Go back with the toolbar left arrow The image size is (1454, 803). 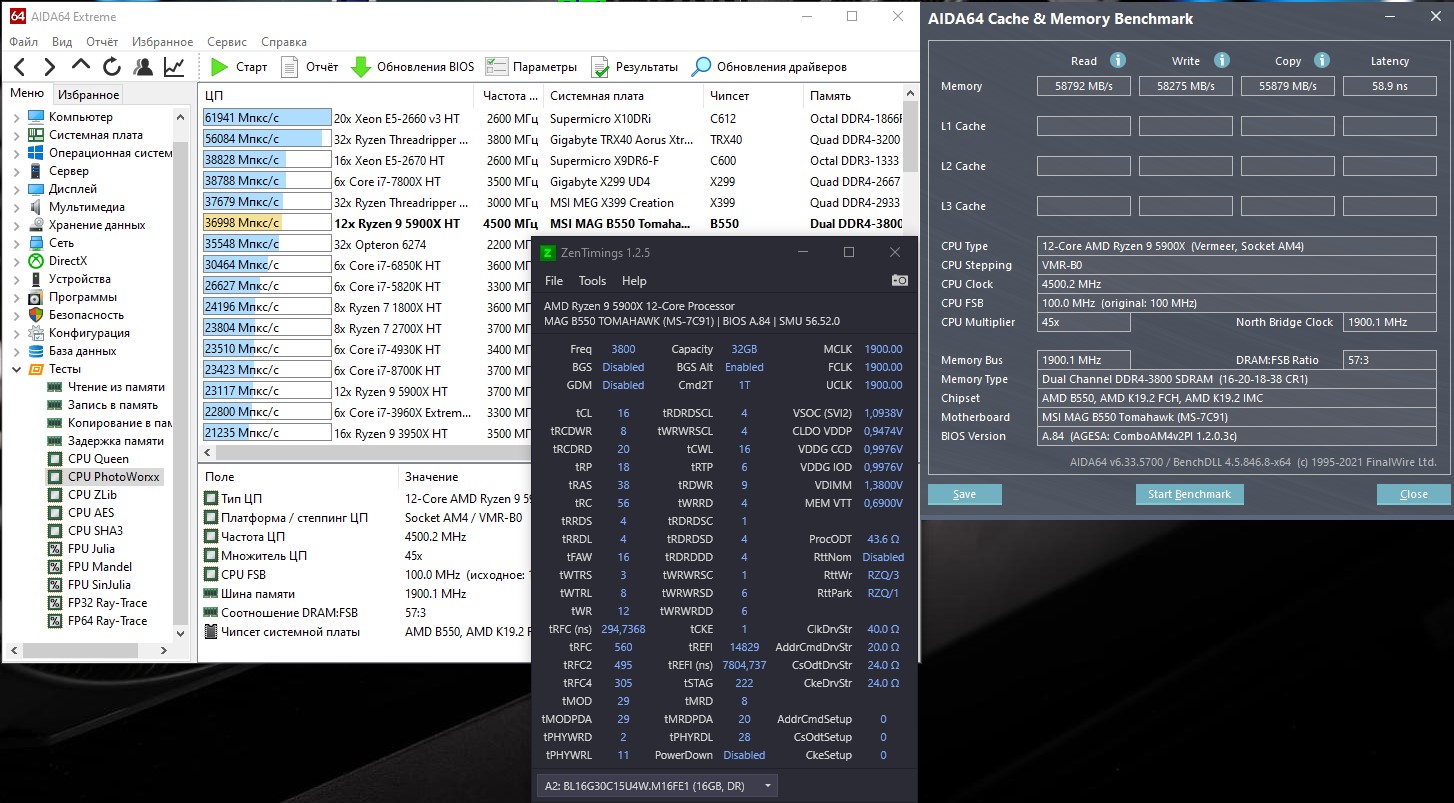(20, 67)
